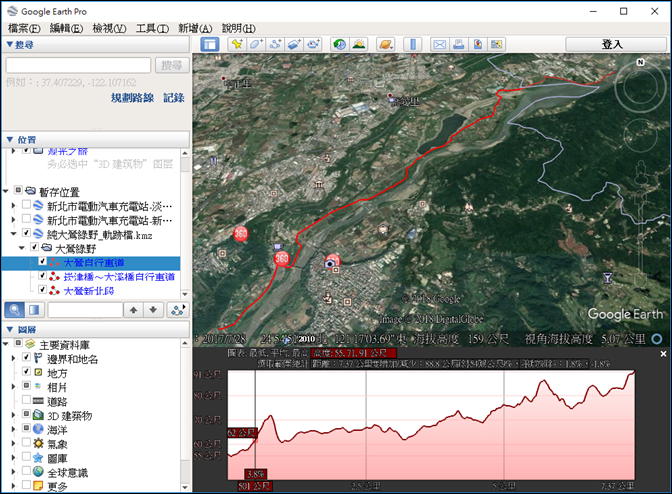This screenshot has width=672, height=494.
Task: Click the cocktail glass icon on map
Action: pyautogui.click(x=607, y=278)
